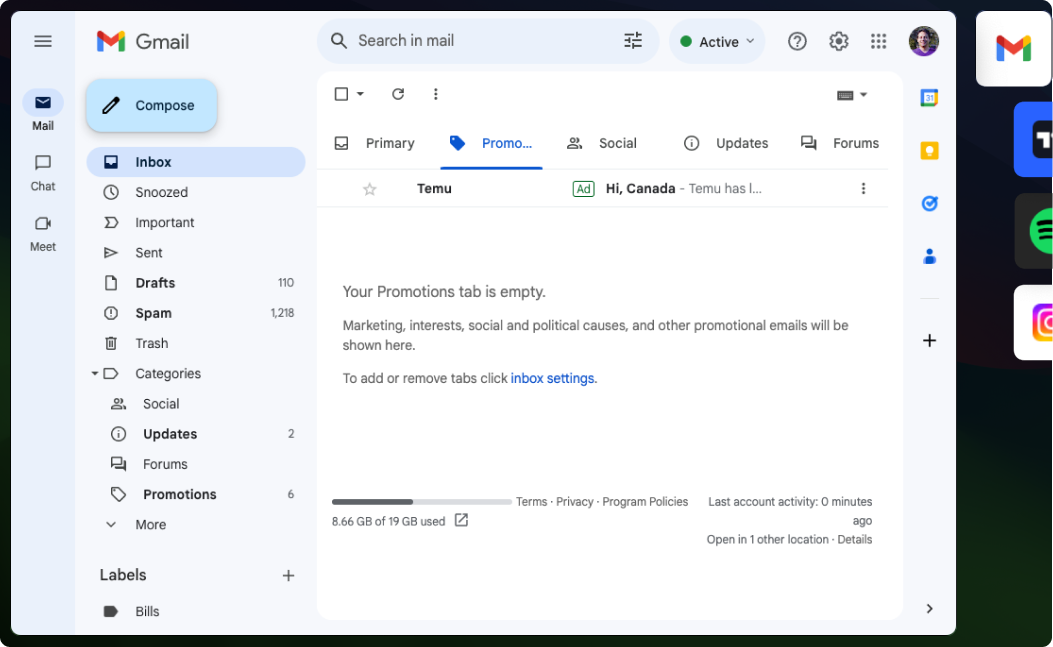Switch to the Social tab

pos(602,143)
